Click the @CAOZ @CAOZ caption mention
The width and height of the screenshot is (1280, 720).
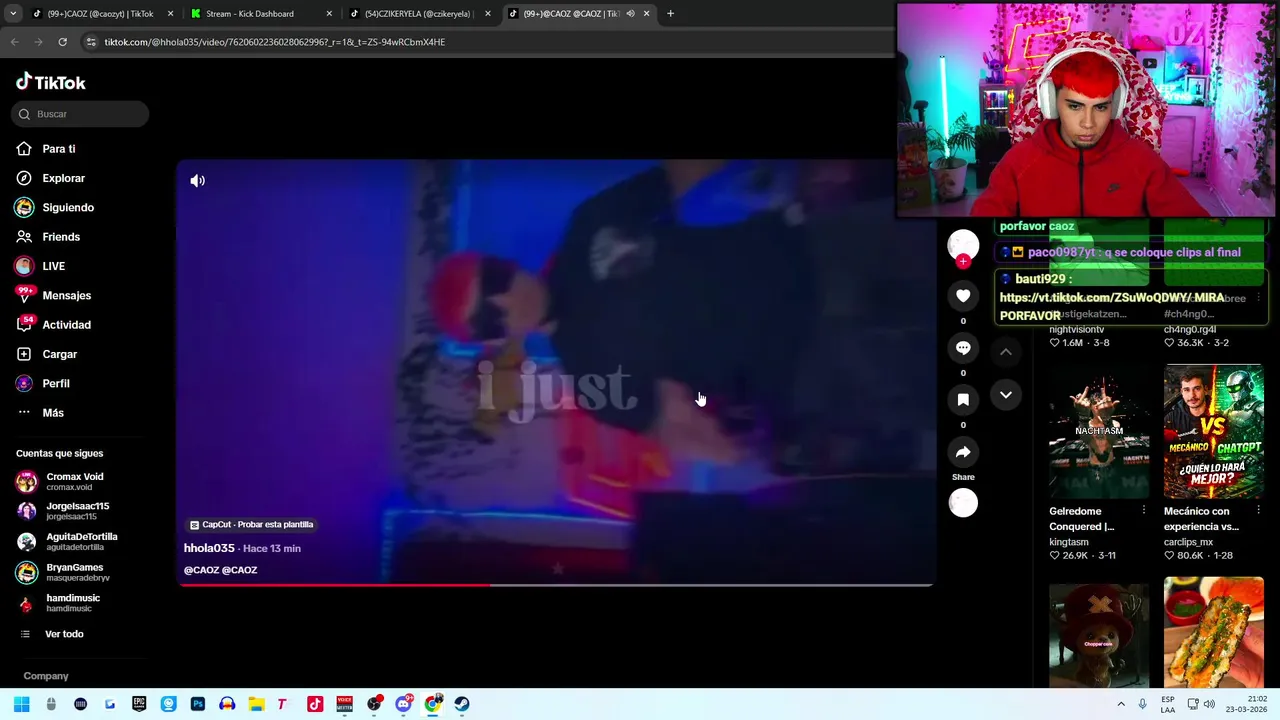click(x=221, y=570)
